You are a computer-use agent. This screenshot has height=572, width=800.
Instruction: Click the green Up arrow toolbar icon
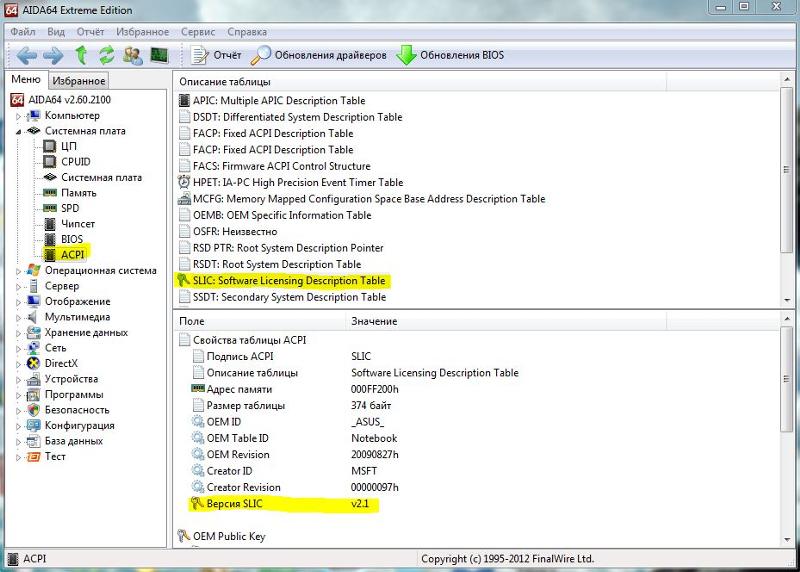coord(81,55)
